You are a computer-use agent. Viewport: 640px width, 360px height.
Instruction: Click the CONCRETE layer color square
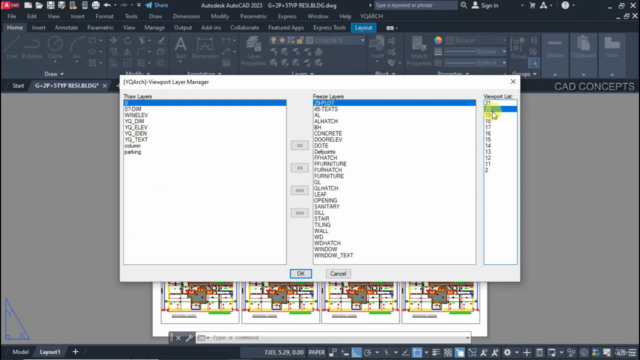click(x=310, y=40)
